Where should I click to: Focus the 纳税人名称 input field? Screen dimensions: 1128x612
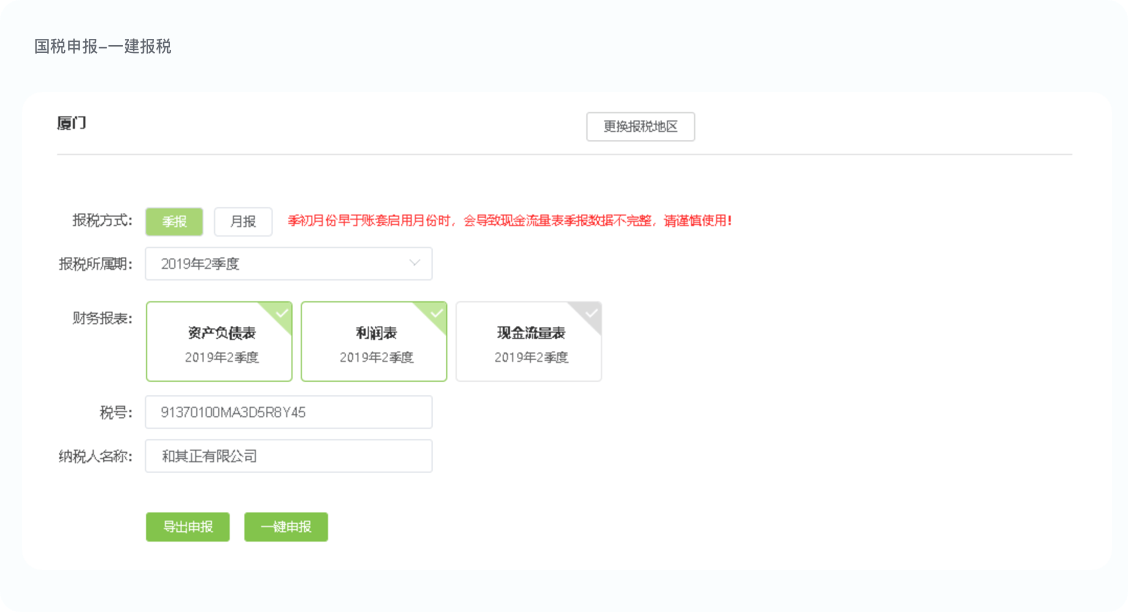pyautogui.click(x=288, y=456)
